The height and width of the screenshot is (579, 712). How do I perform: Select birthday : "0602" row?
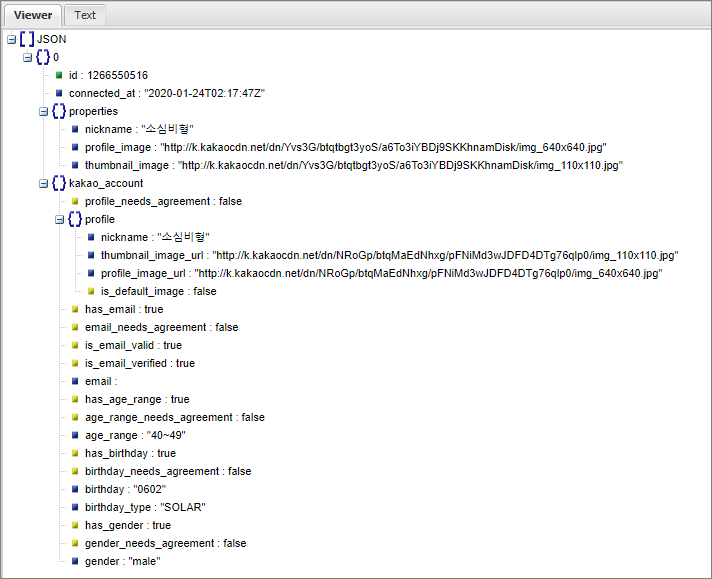(x=125, y=490)
